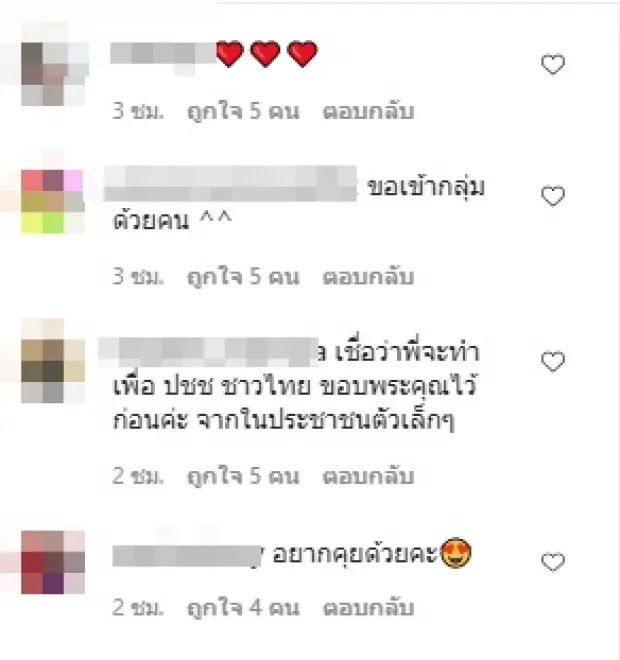The height and width of the screenshot is (660, 620).
Task: Reply to the hearts comment via ตอบกลับ
Action: click(x=368, y=112)
